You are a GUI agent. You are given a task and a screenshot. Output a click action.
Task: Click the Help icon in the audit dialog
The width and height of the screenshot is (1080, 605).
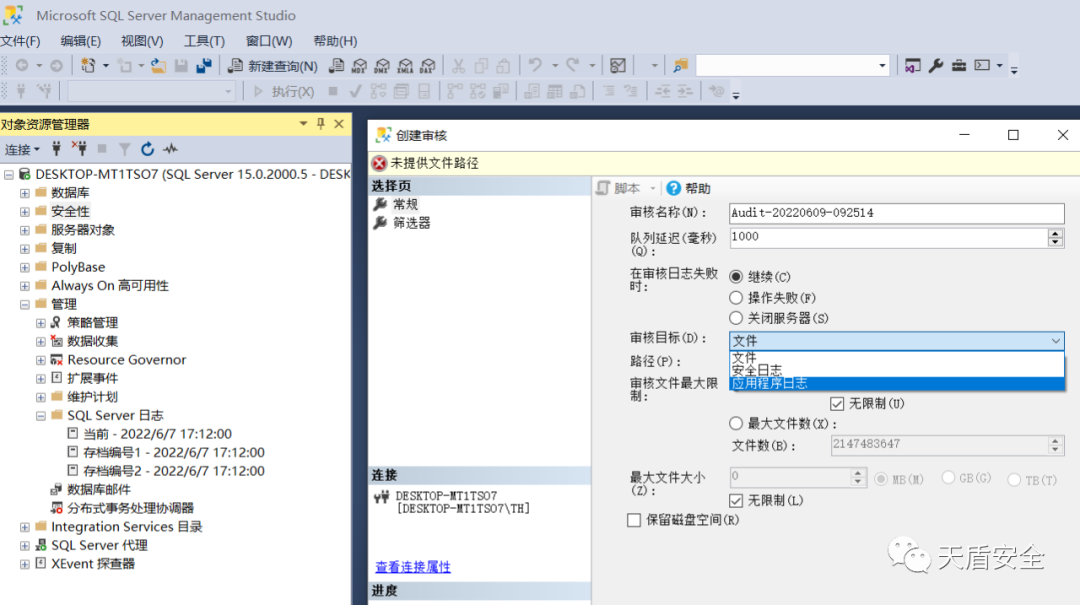[689, 188]
